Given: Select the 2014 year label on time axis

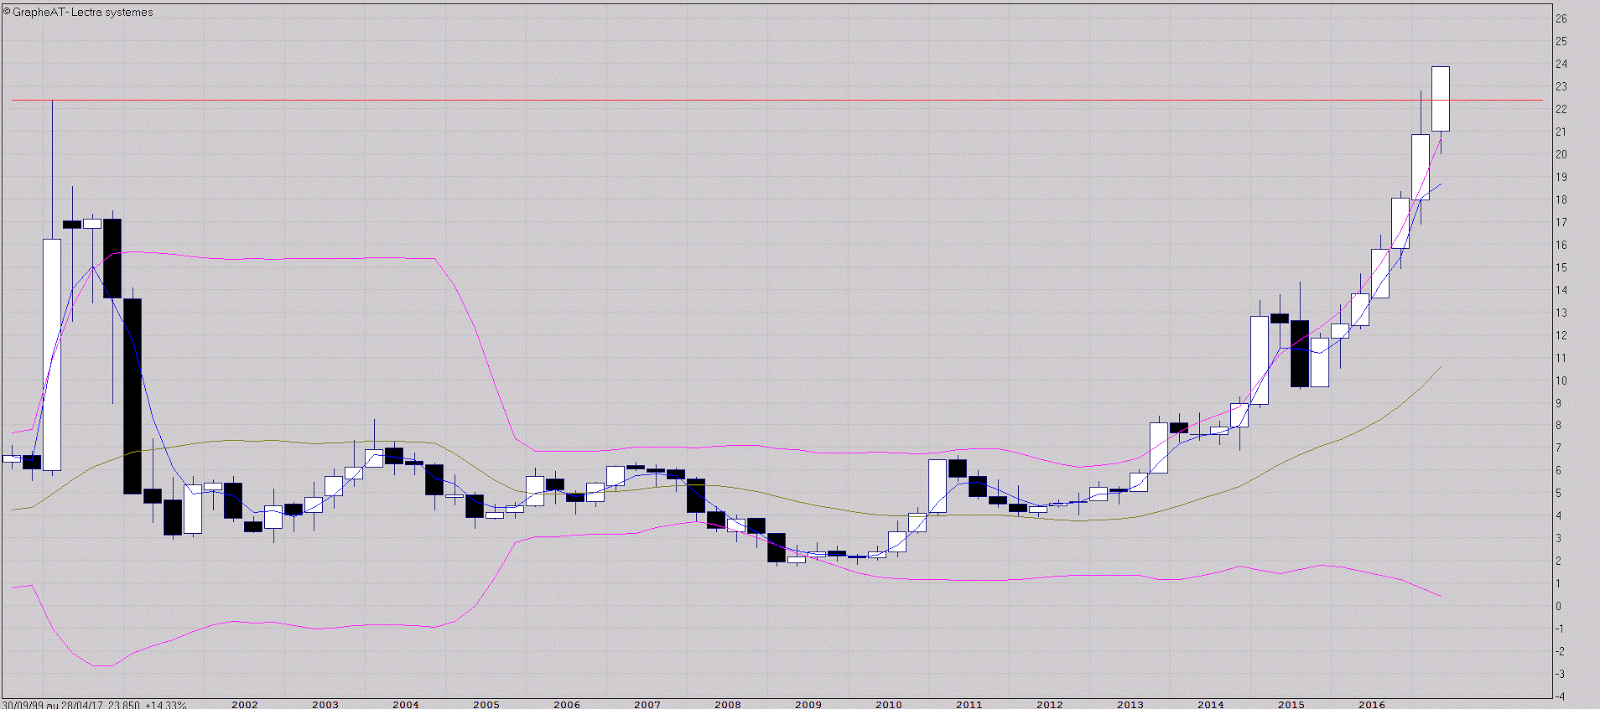Looking at the screenshot, I should [1211, 705].
